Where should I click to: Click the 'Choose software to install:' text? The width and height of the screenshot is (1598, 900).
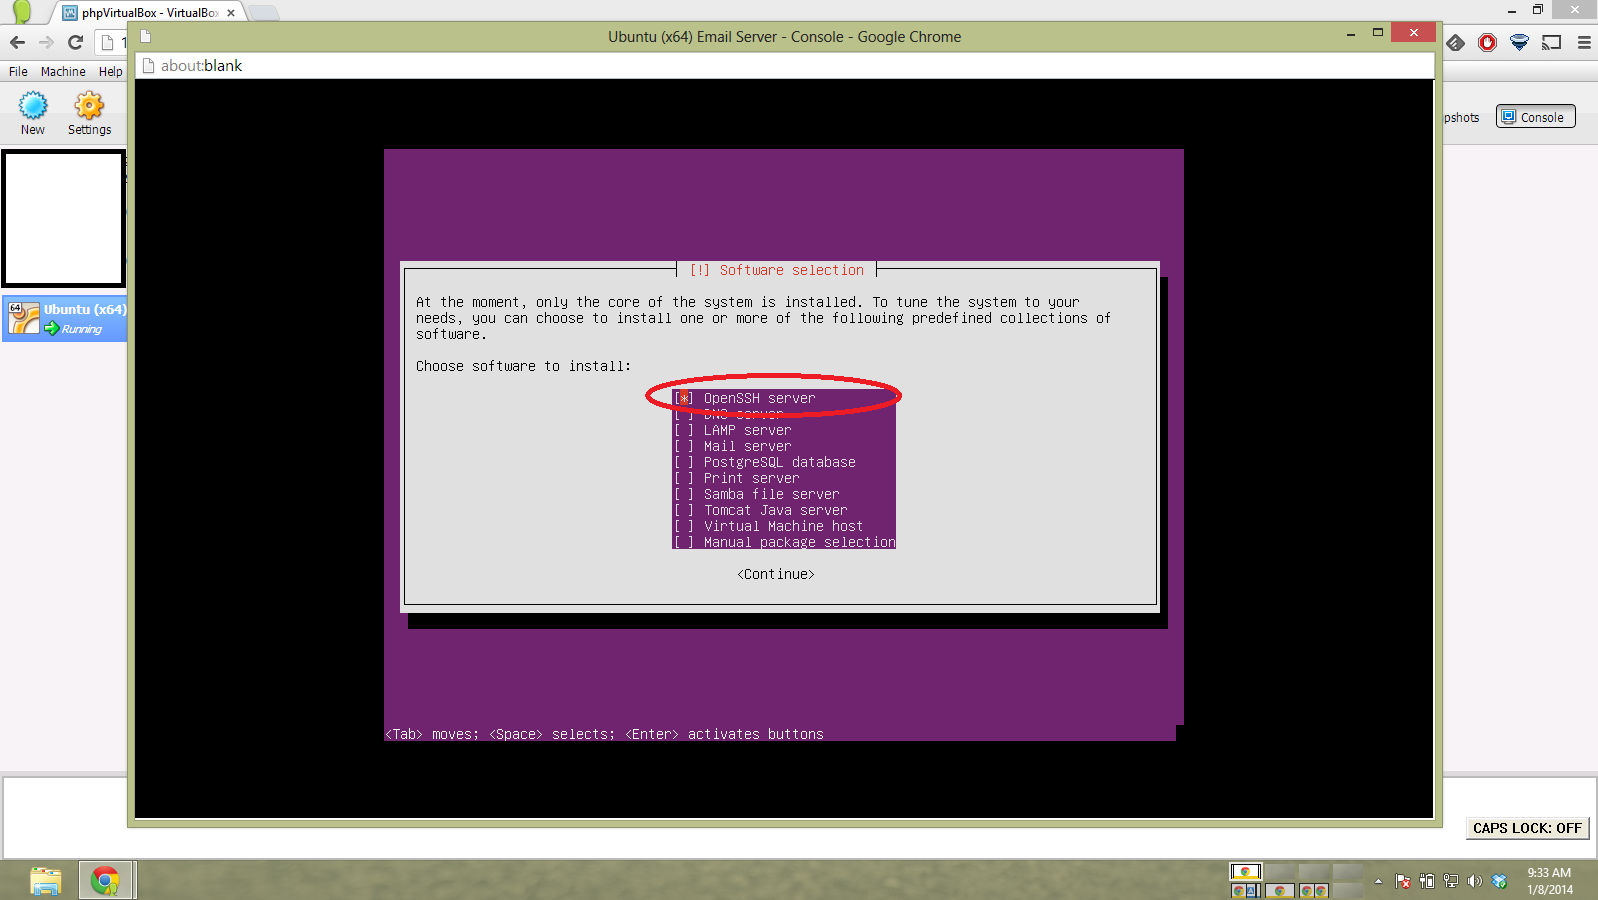click(524, 366)
